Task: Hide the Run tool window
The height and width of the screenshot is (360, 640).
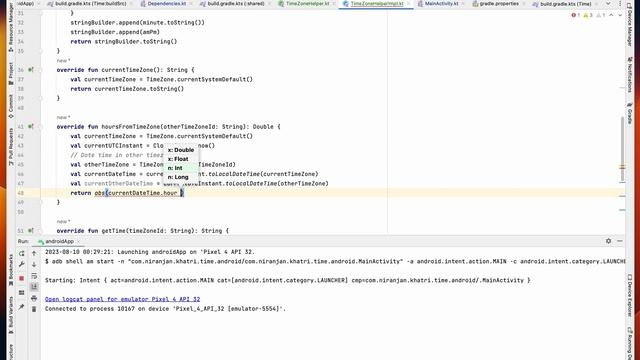Action: (620, 241)
